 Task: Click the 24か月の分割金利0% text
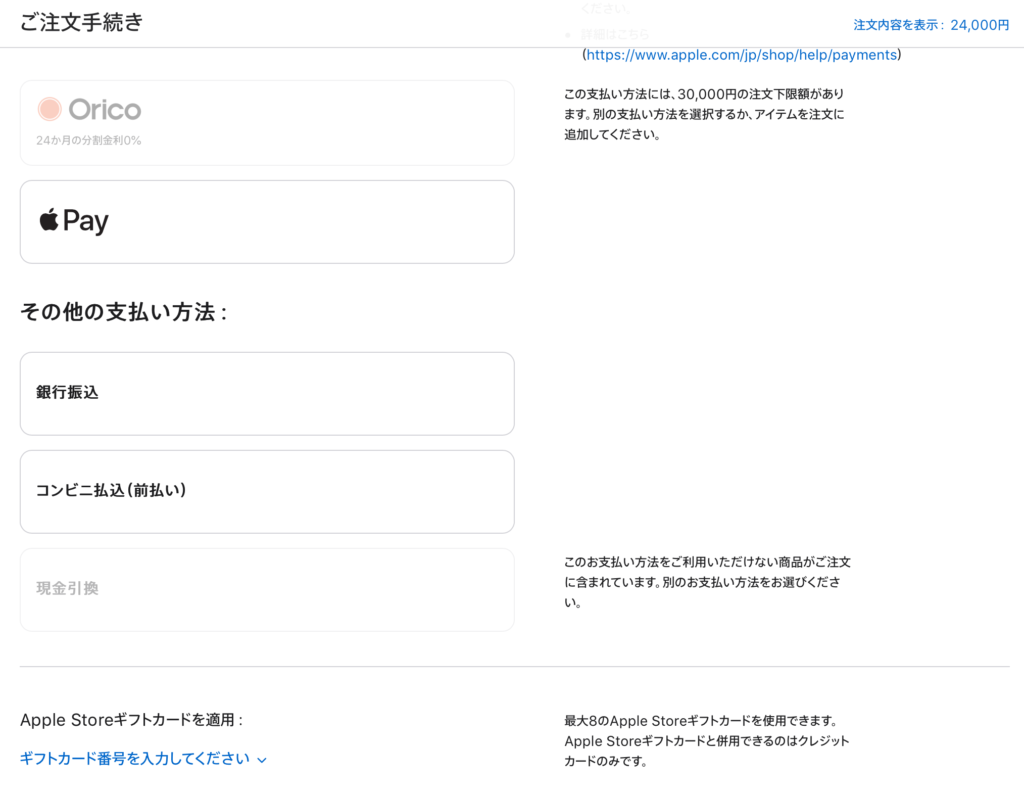[89, 140]
